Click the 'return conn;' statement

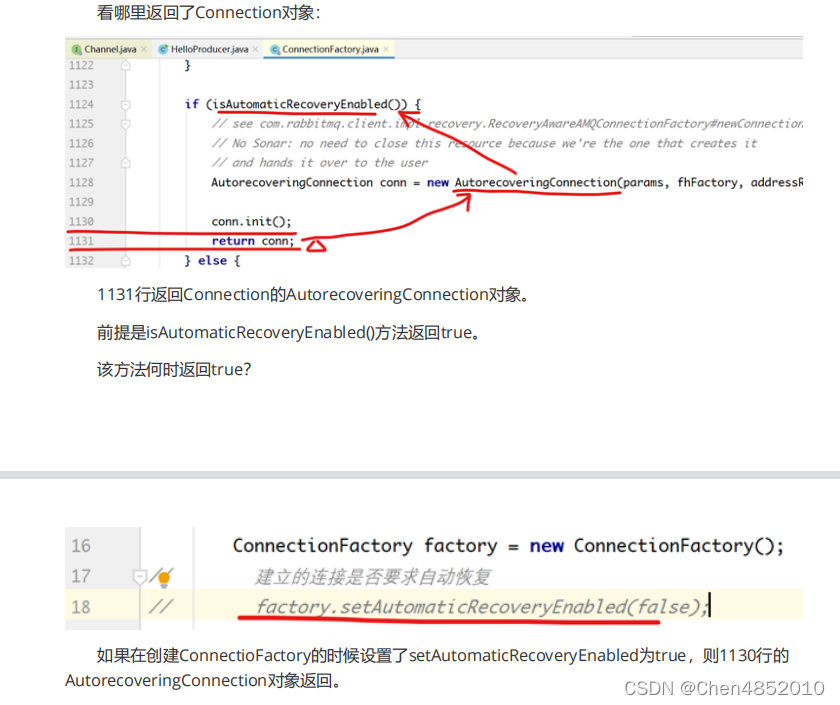253,241
